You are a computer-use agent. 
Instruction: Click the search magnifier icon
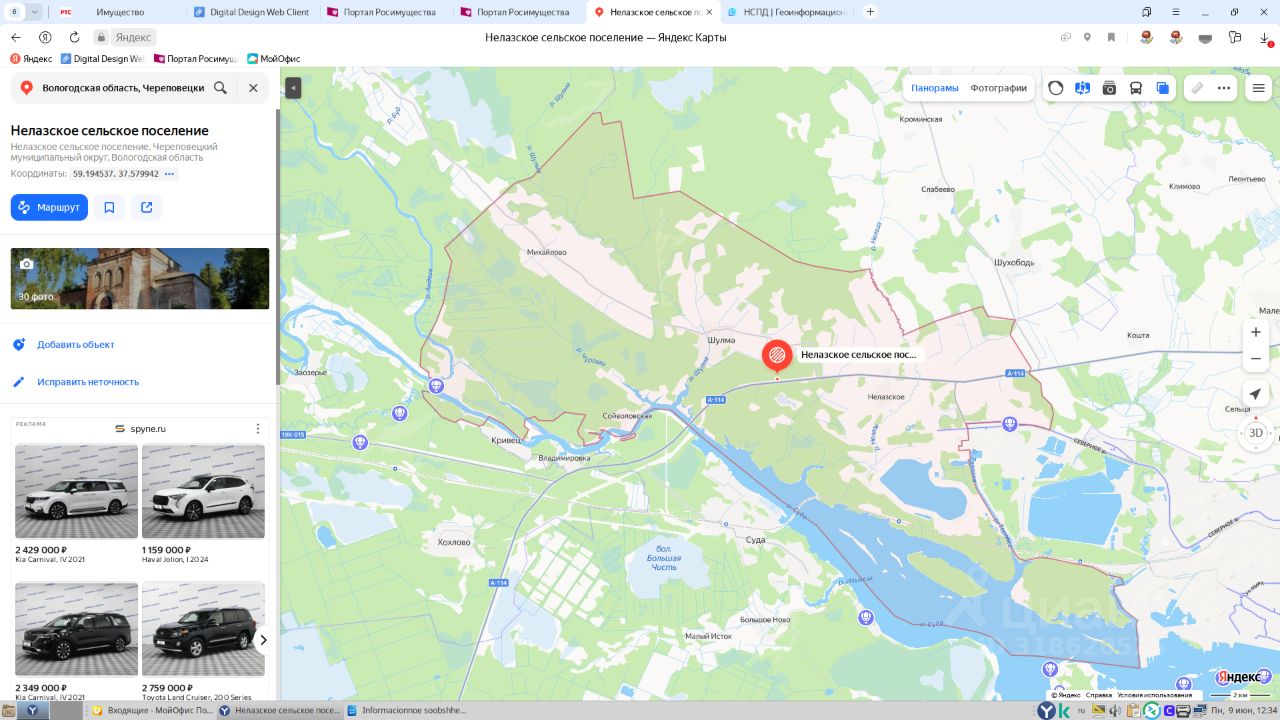click(220, 88)
